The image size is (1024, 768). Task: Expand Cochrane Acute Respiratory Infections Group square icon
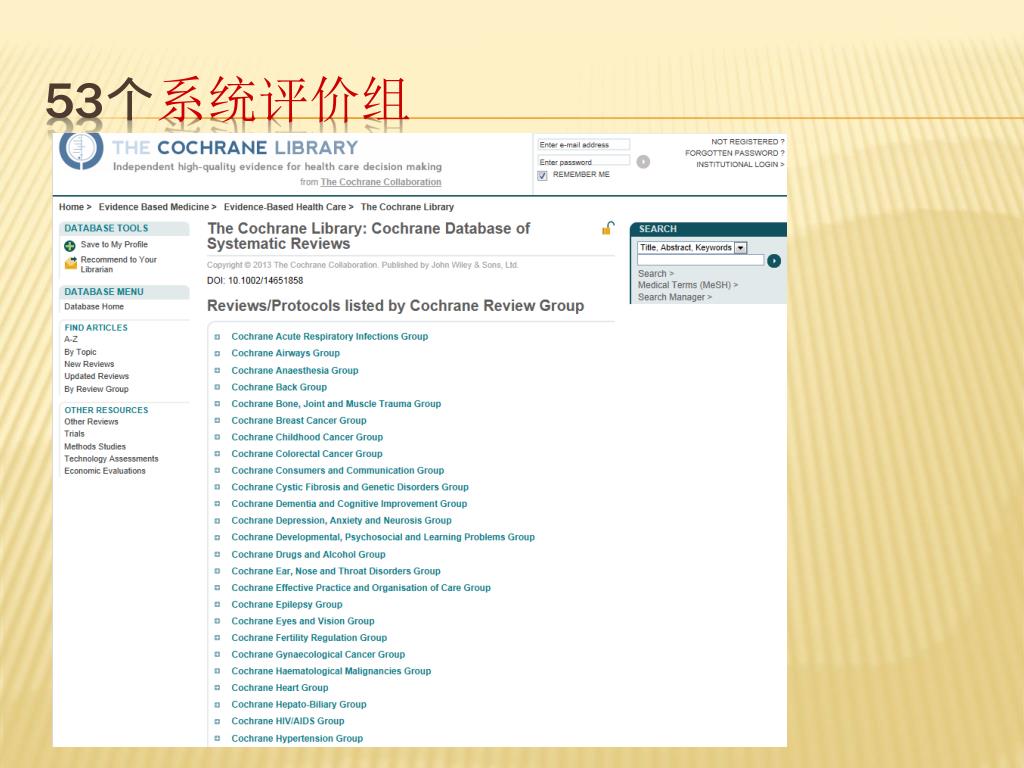[217, 337]
